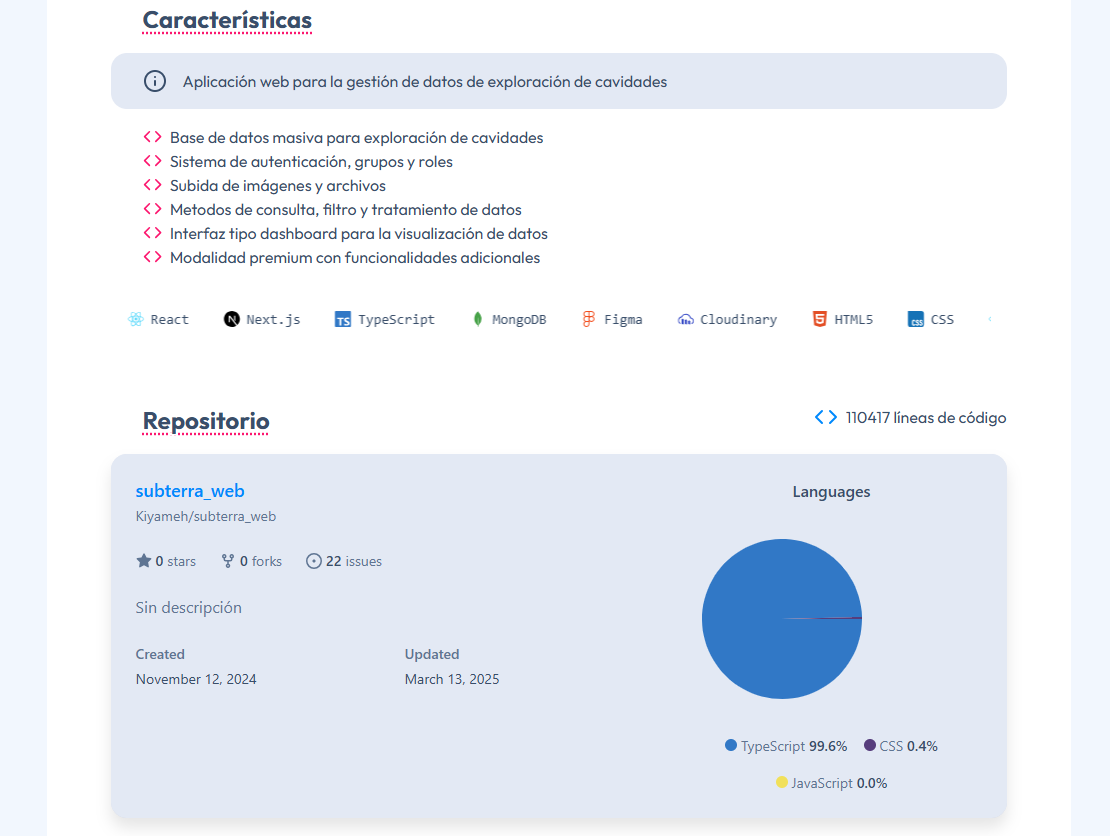Click the TypeScript tech label in the carousel
The width and height of the screenshot is (1110, 836).
pyautogui.click(x=396, y=319)
